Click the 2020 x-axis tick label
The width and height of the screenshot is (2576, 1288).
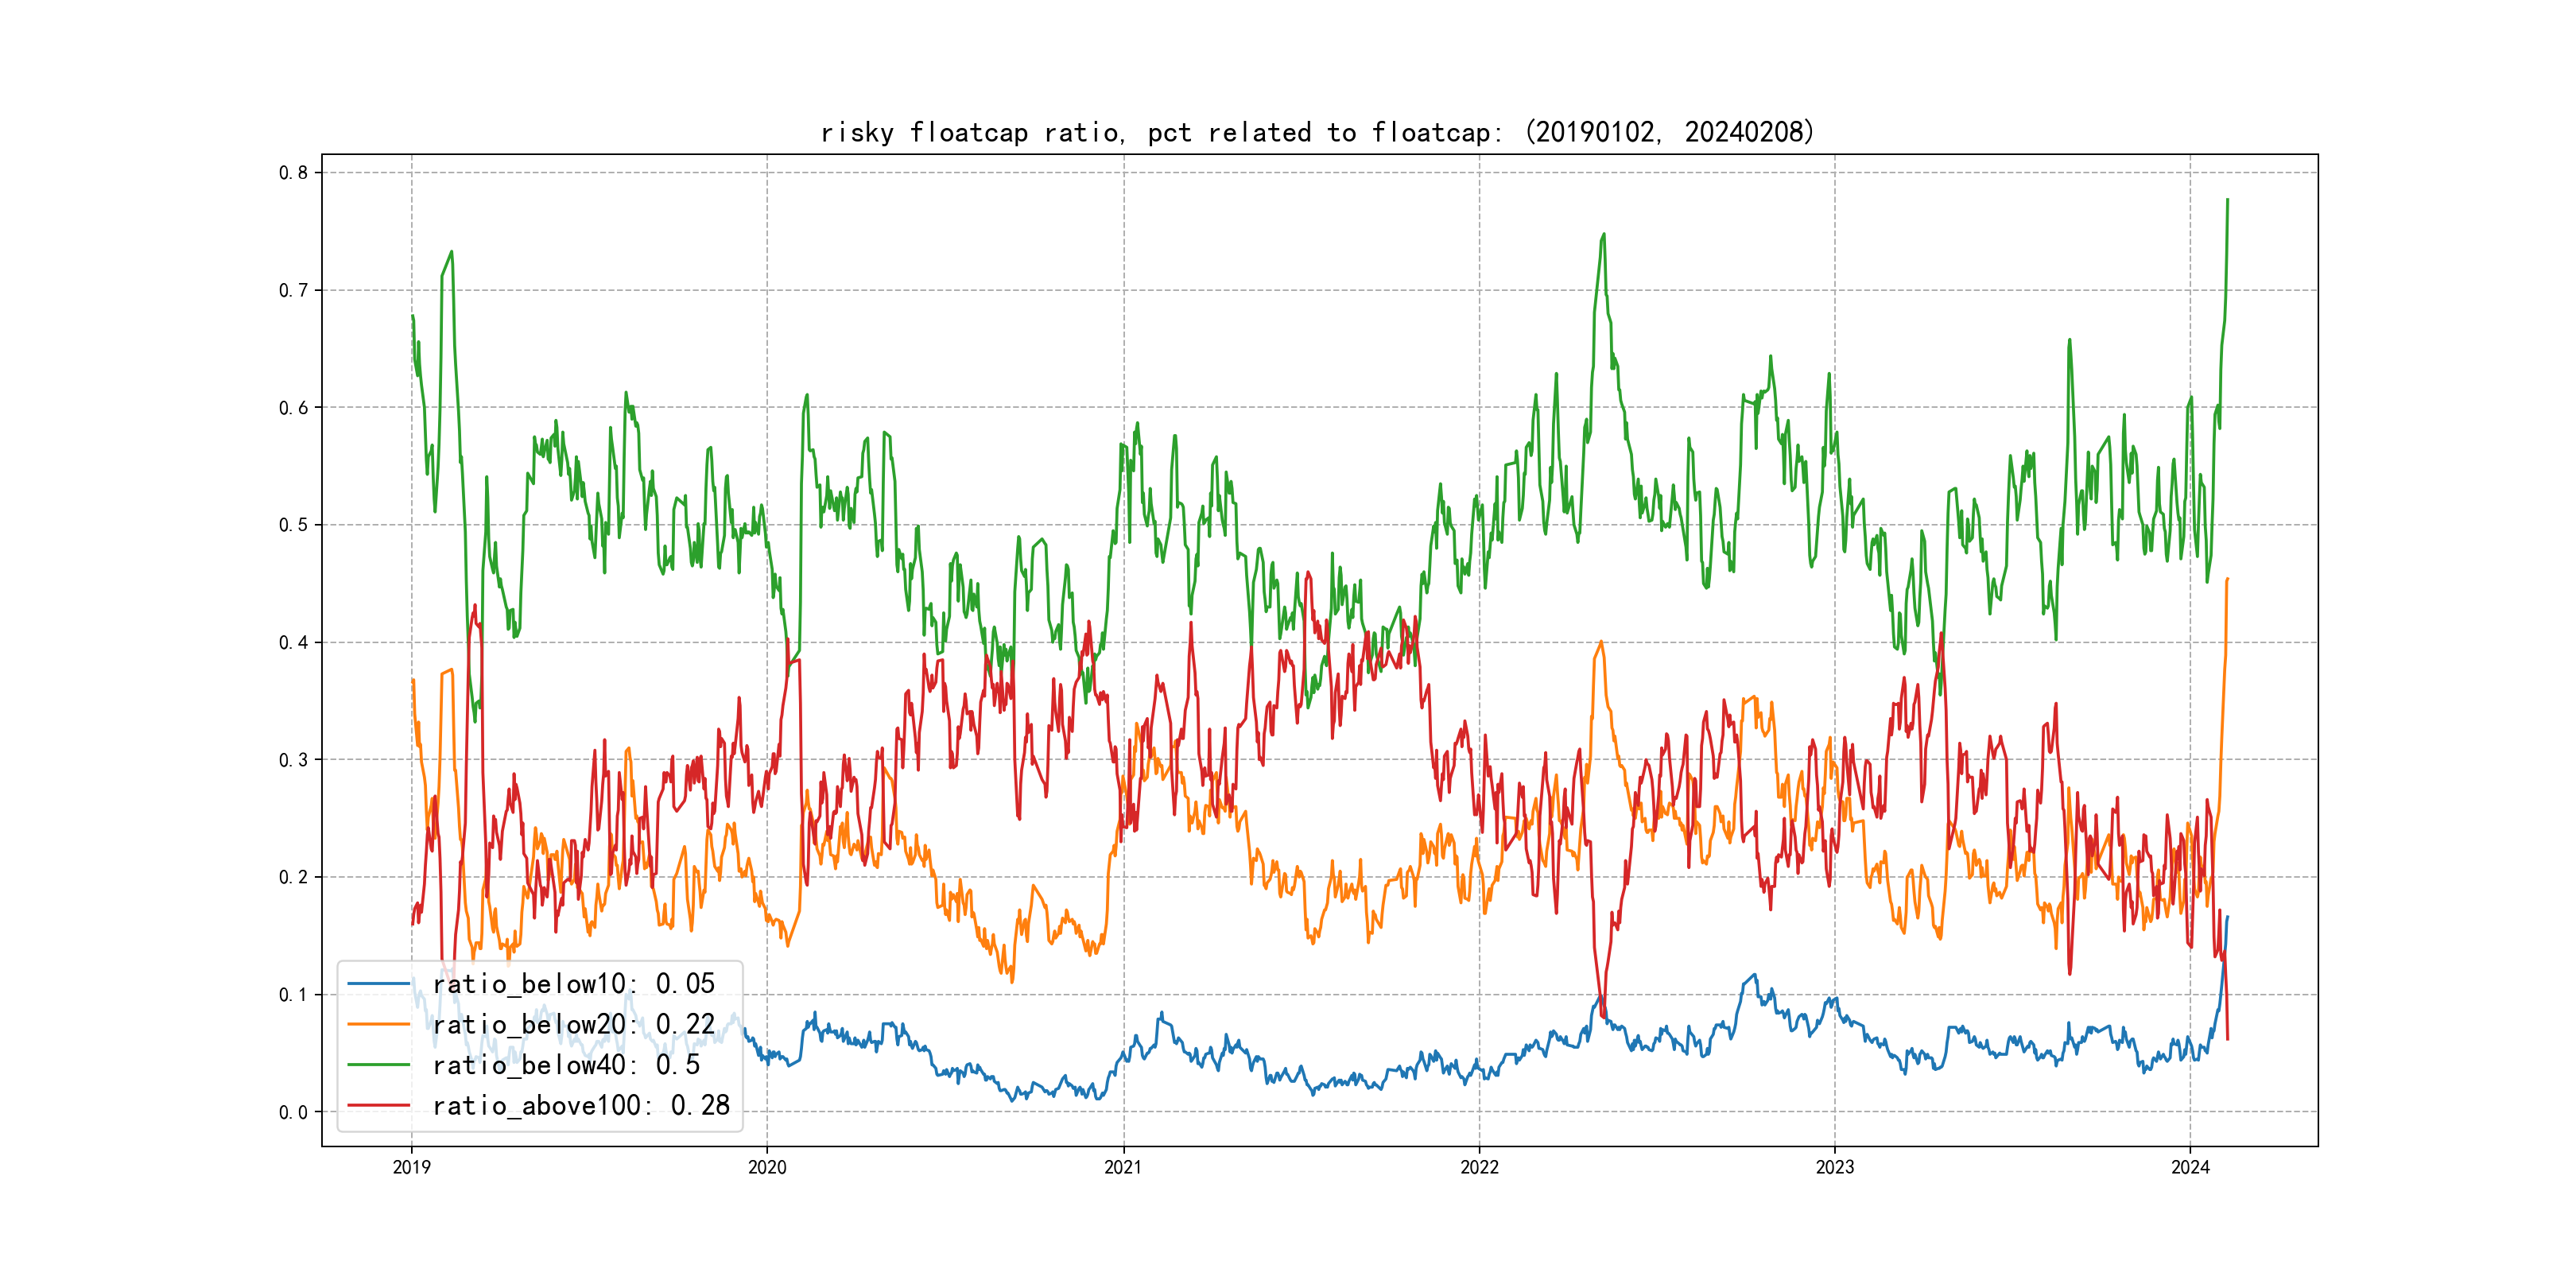pos(767,1167)
